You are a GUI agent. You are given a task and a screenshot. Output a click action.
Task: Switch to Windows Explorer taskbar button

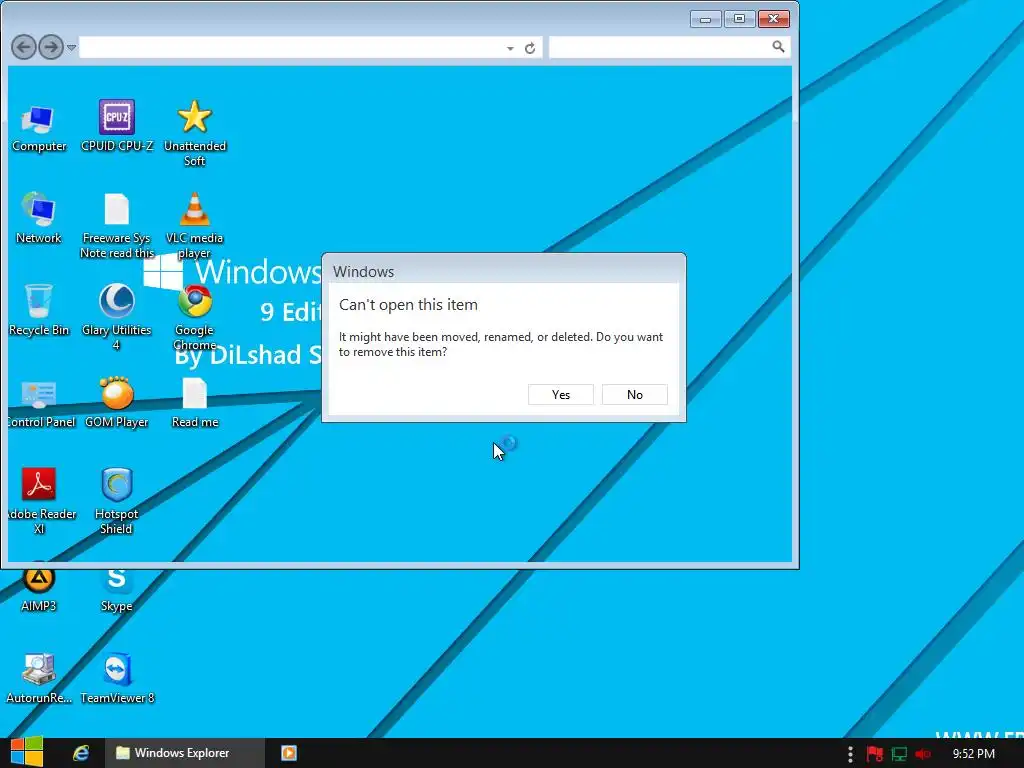pos(185,753)
